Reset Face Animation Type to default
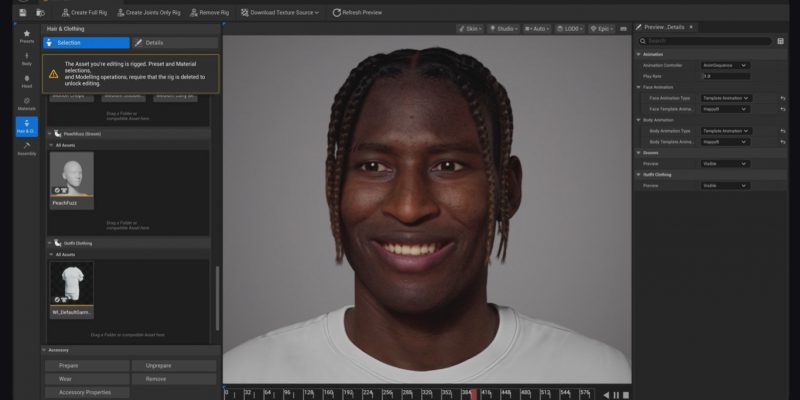Viewport: 800px width, 400px height. (x=783, y=98)
